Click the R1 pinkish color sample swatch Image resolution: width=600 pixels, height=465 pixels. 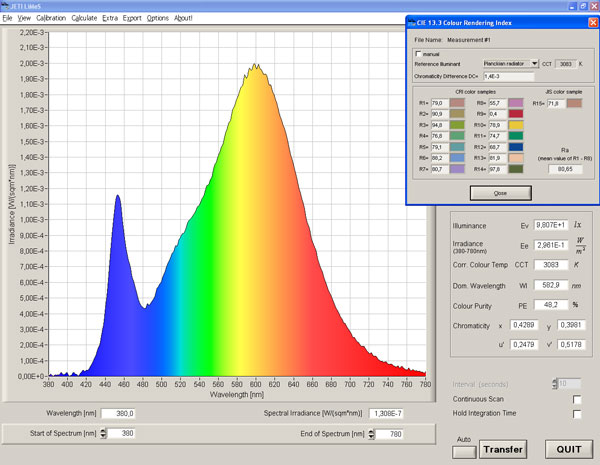(457, 103)
